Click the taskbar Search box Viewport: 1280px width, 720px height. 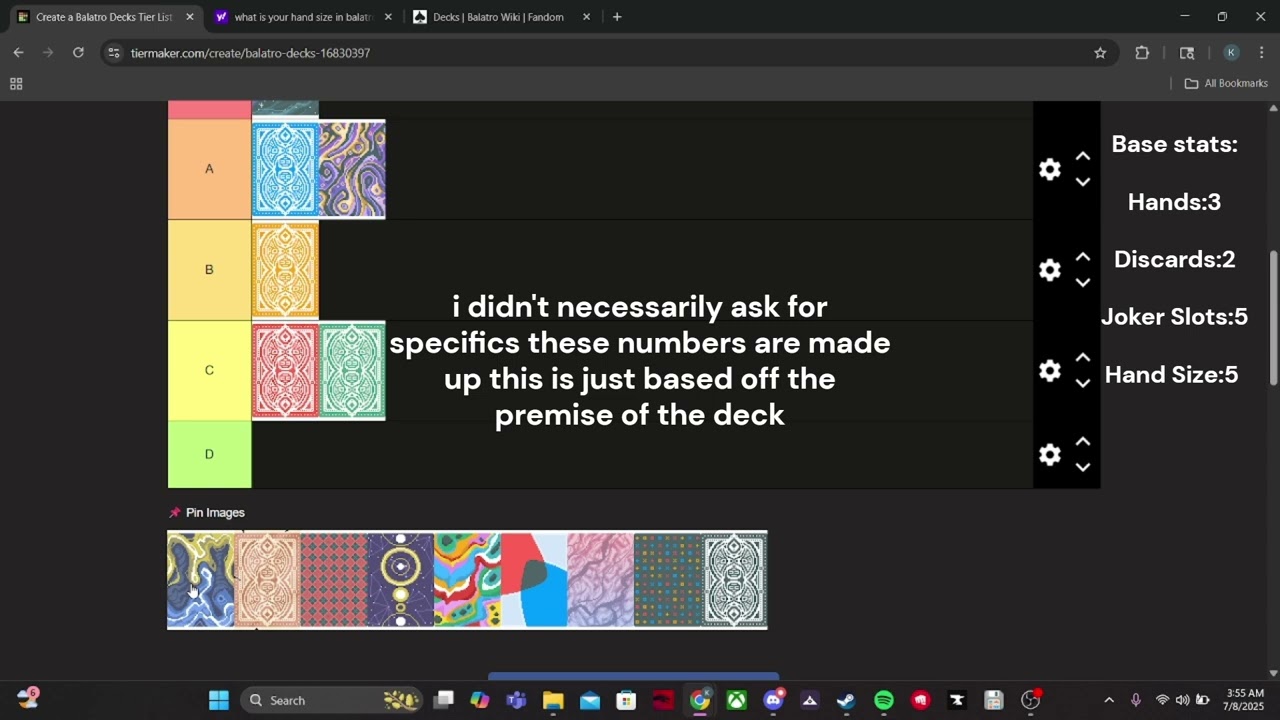(x=332, y=700)
